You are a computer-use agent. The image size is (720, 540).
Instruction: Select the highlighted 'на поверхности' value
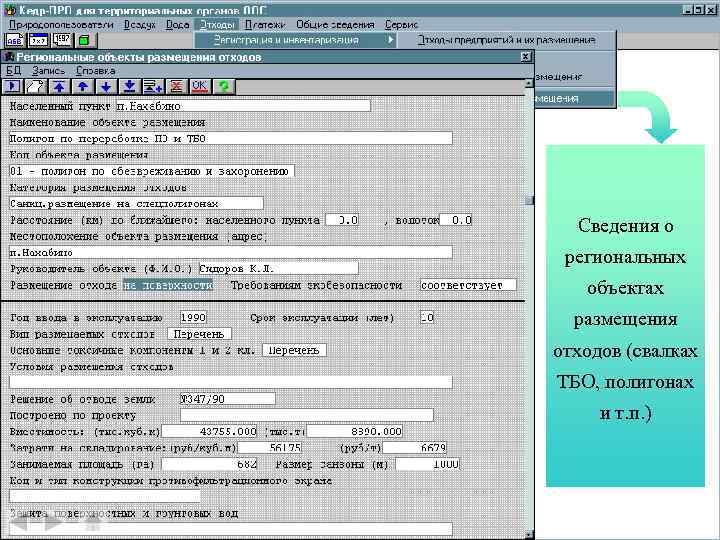[x=168, y=285]
